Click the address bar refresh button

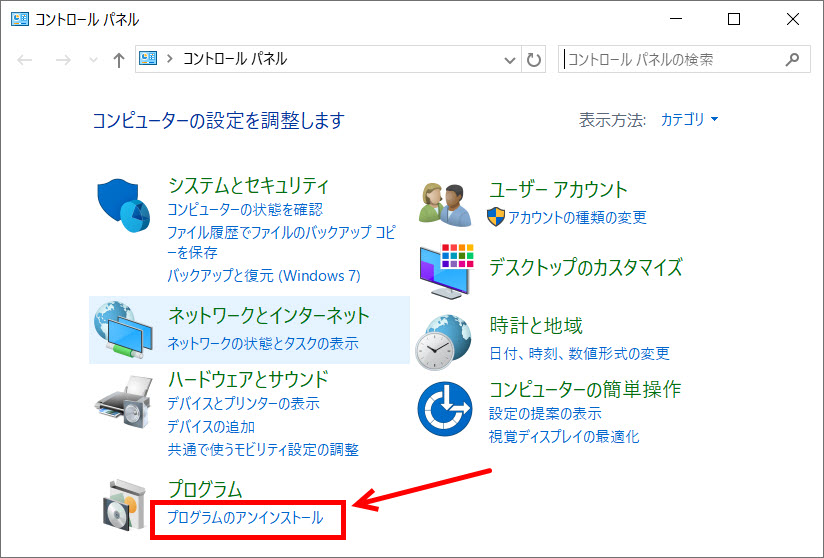(534, 59)
